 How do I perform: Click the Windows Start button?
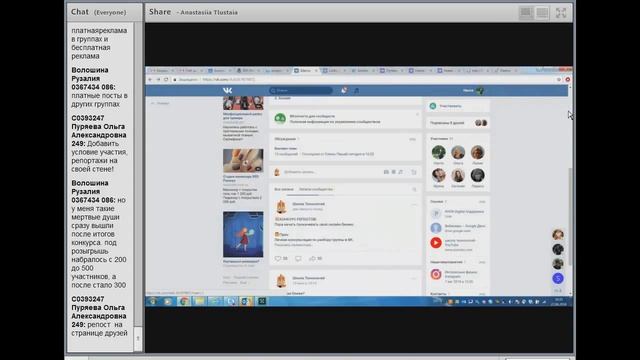(x=153, y=301)
